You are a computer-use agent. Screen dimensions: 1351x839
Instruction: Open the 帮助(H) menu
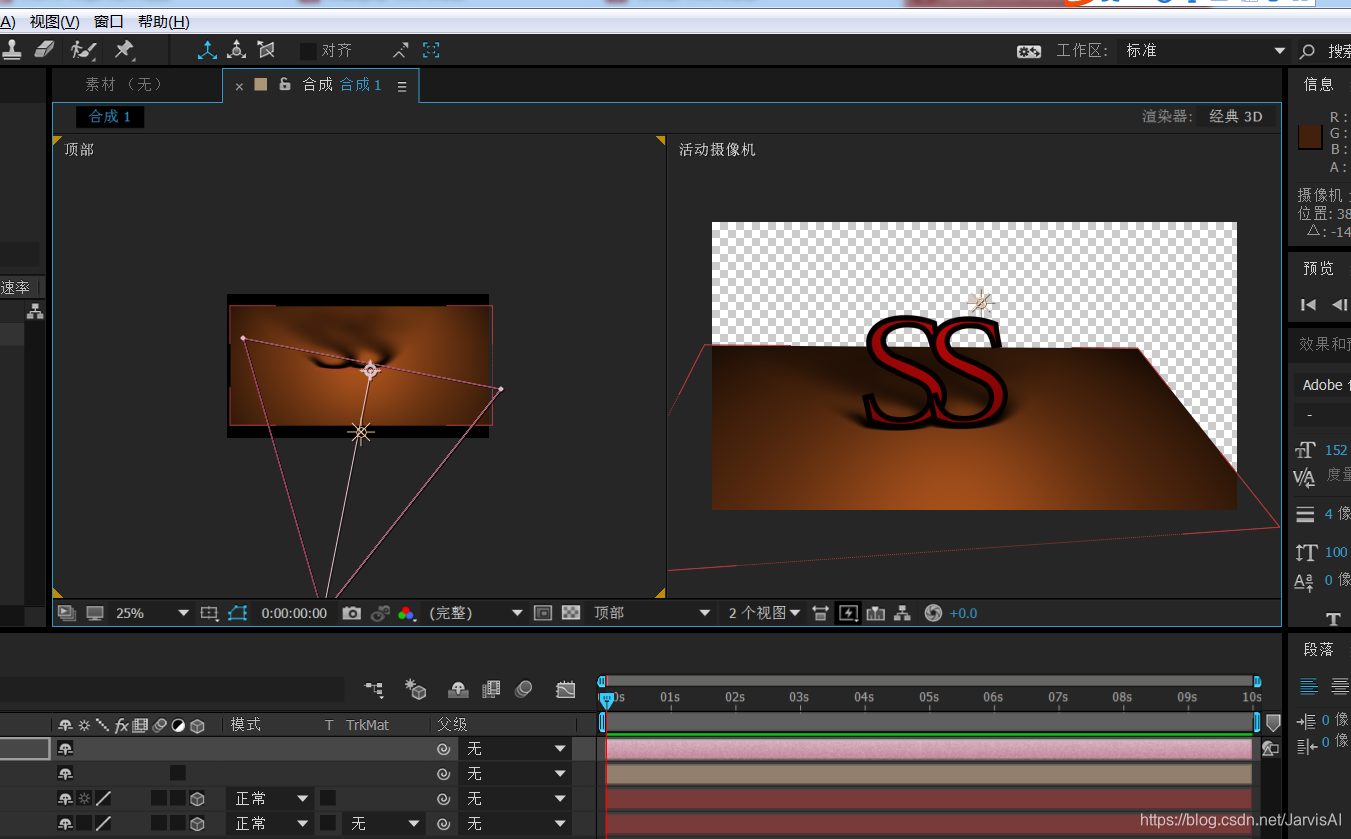click(x=164, y=21)
